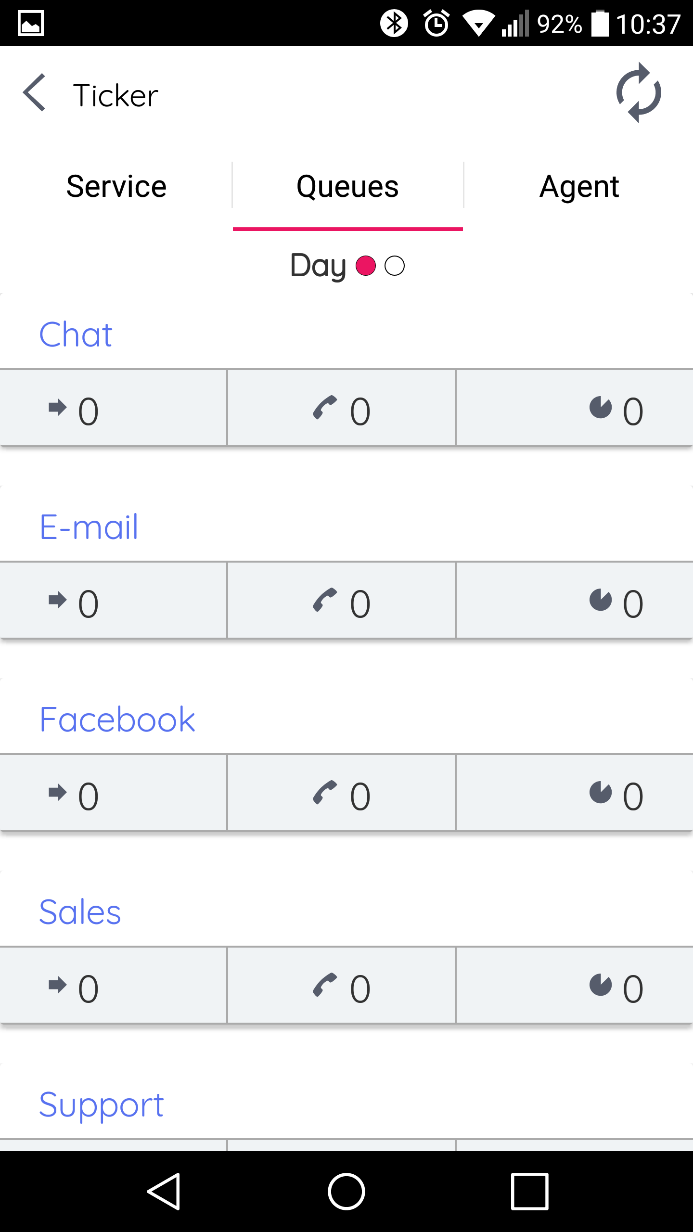Switch to the Agent tab
Image resolution: width=693 pixels, height=1232 pixels.
tap(579, 187)
